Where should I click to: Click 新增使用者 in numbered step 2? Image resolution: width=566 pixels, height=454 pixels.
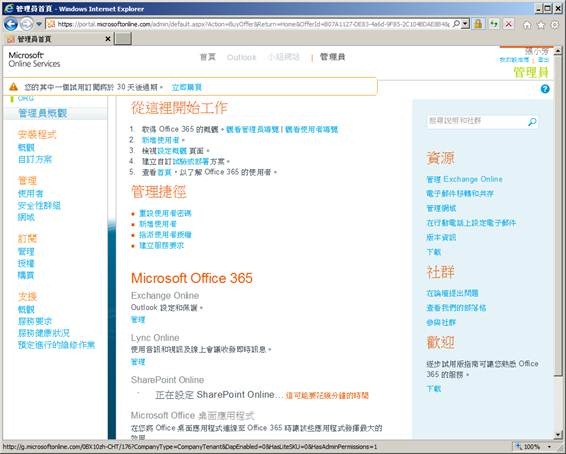click(160, 140)
